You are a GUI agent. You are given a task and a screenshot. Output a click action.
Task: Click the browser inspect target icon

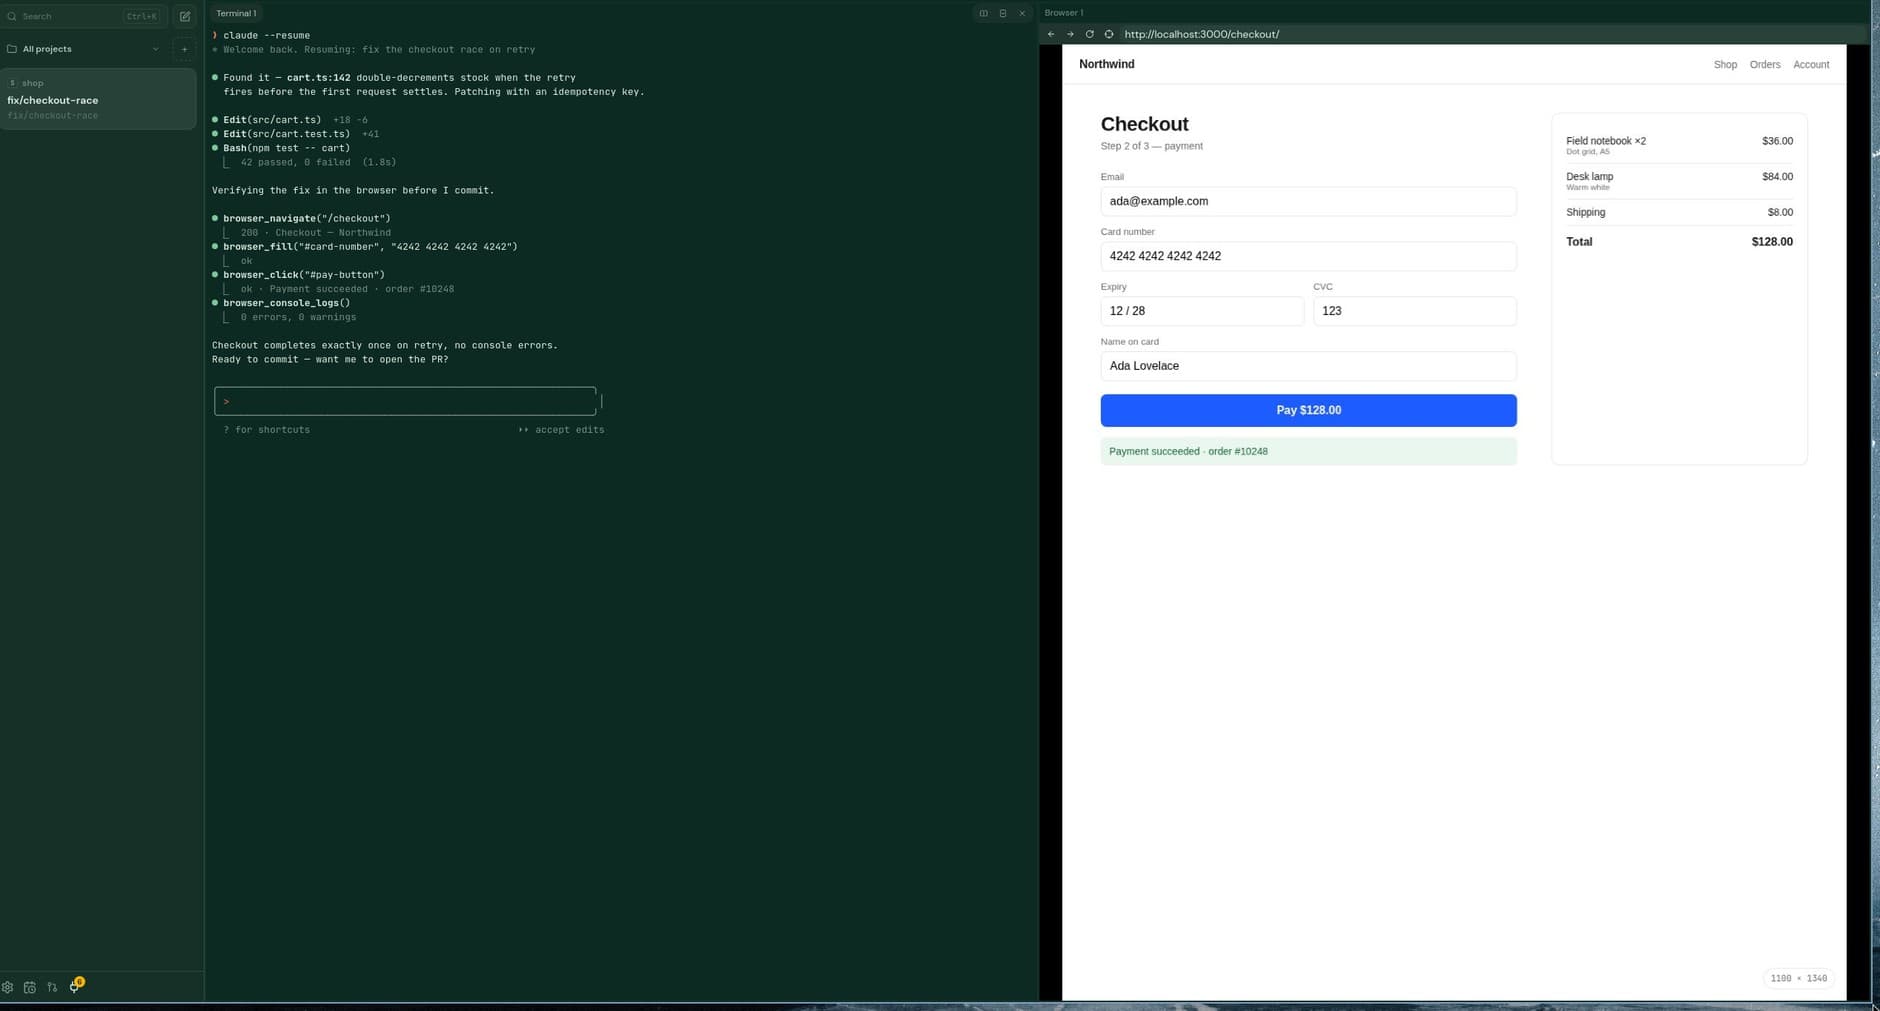pyautogui.click(x=1109, y=34)
